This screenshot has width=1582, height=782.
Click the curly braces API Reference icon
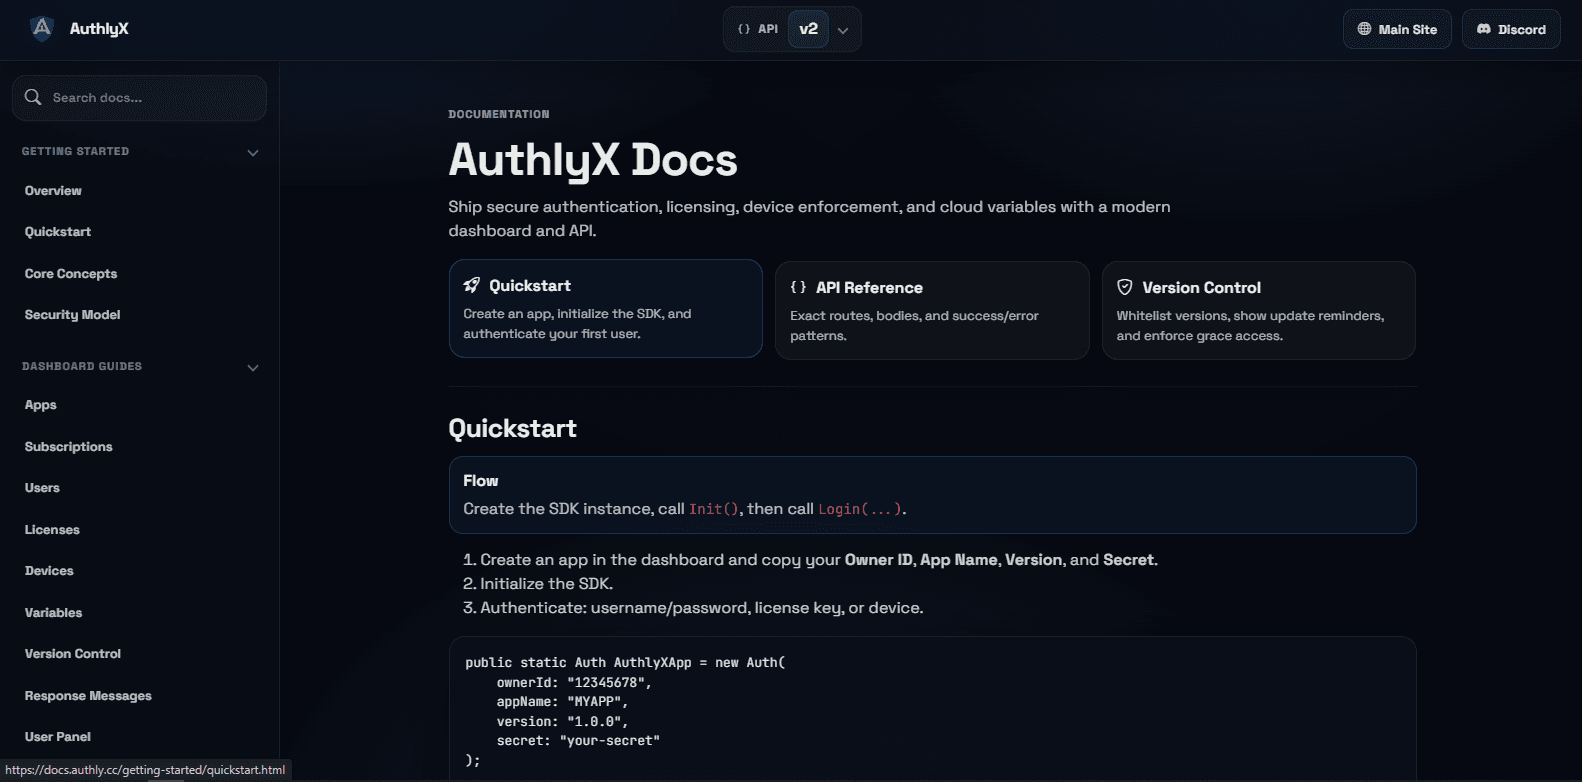point(798,287)
